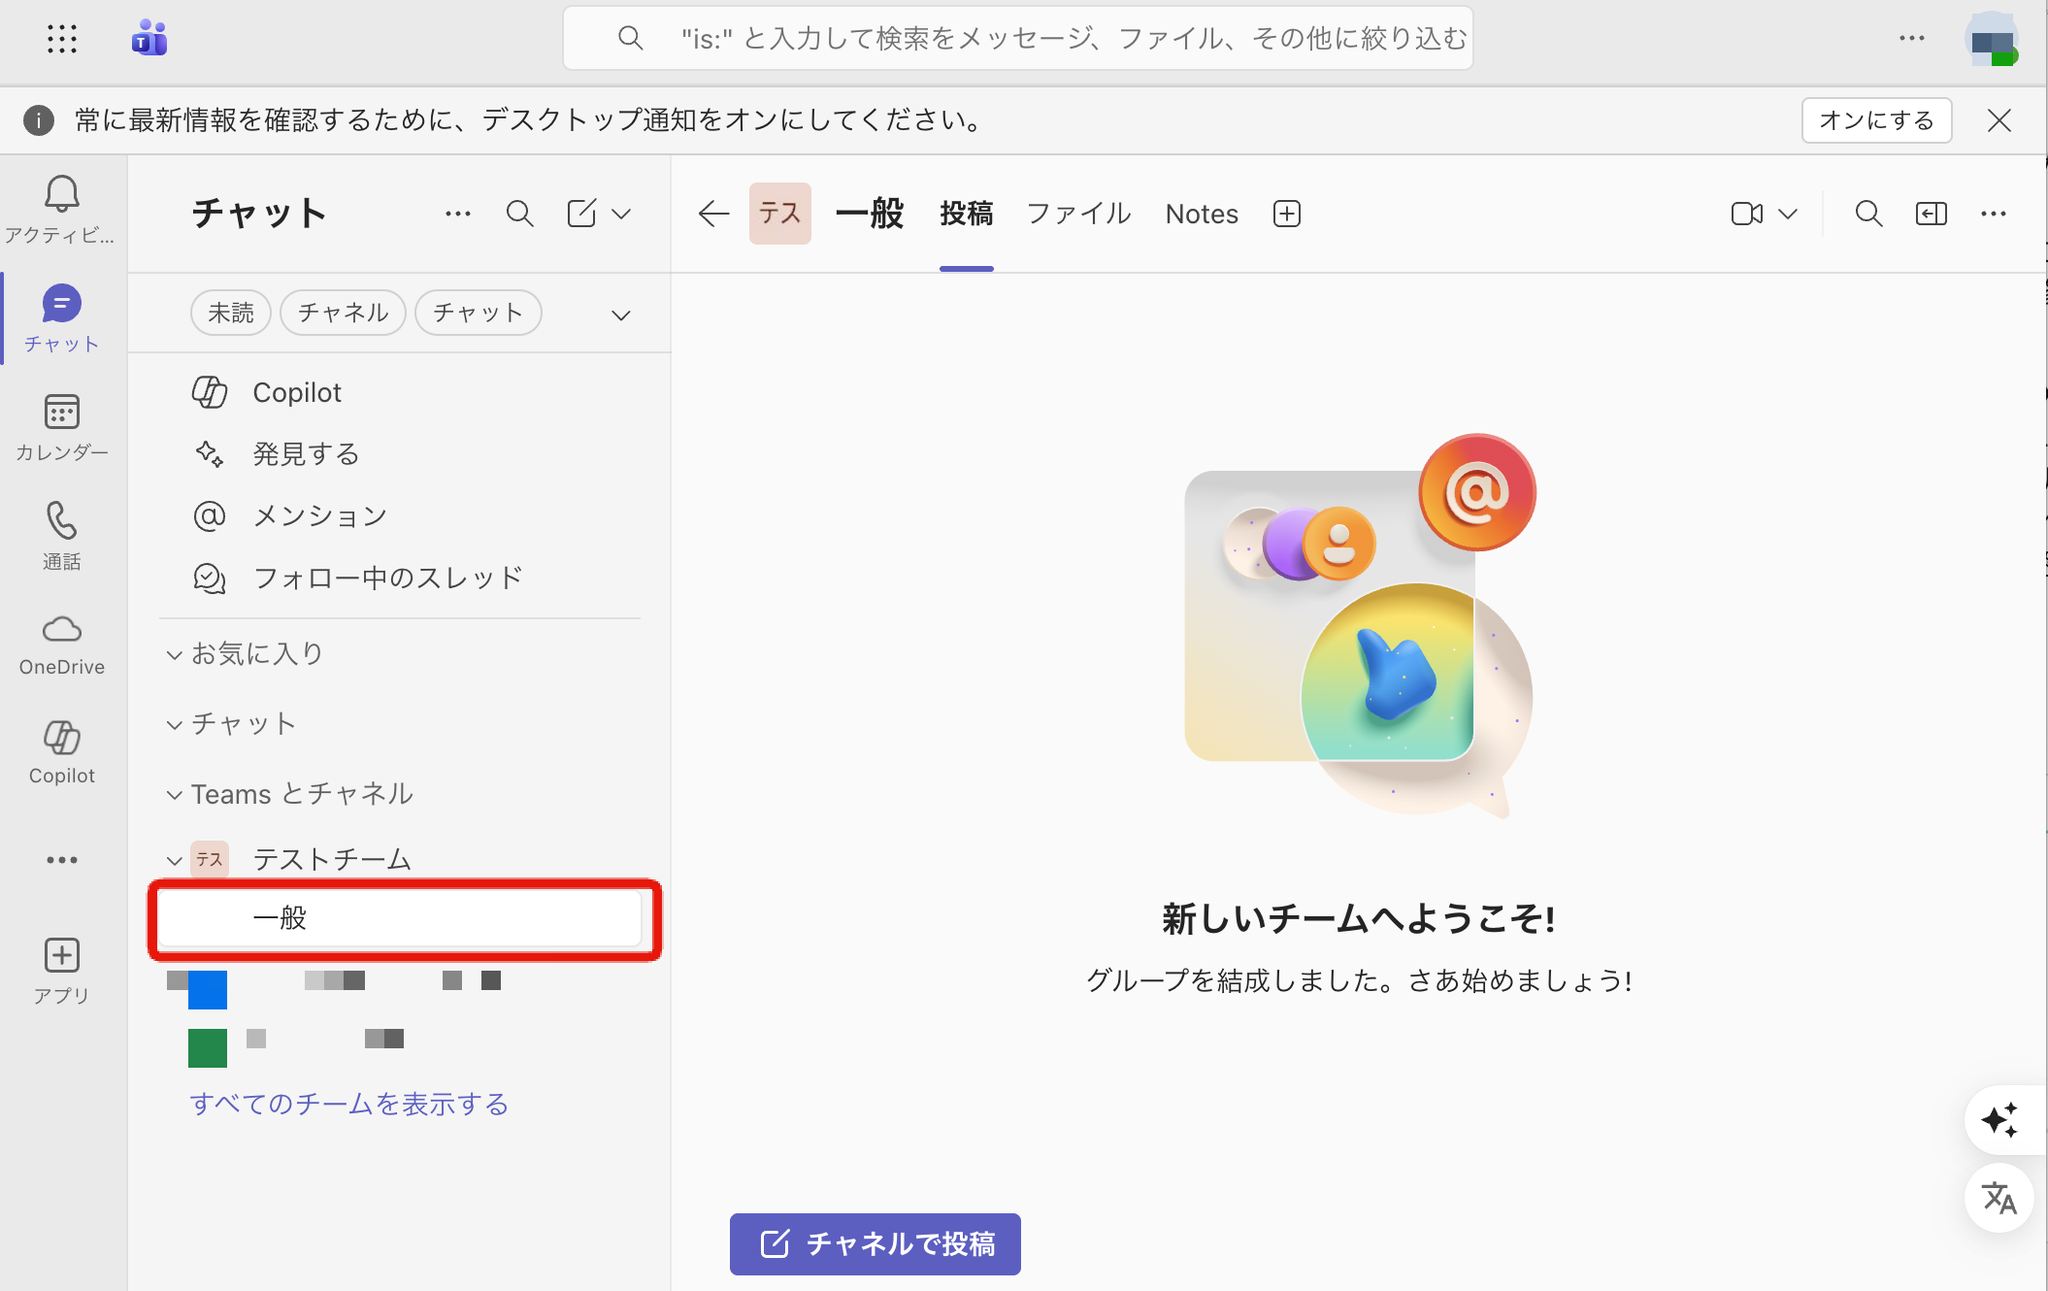Toggle the チャネル filter chip

(x=342, y=313)
